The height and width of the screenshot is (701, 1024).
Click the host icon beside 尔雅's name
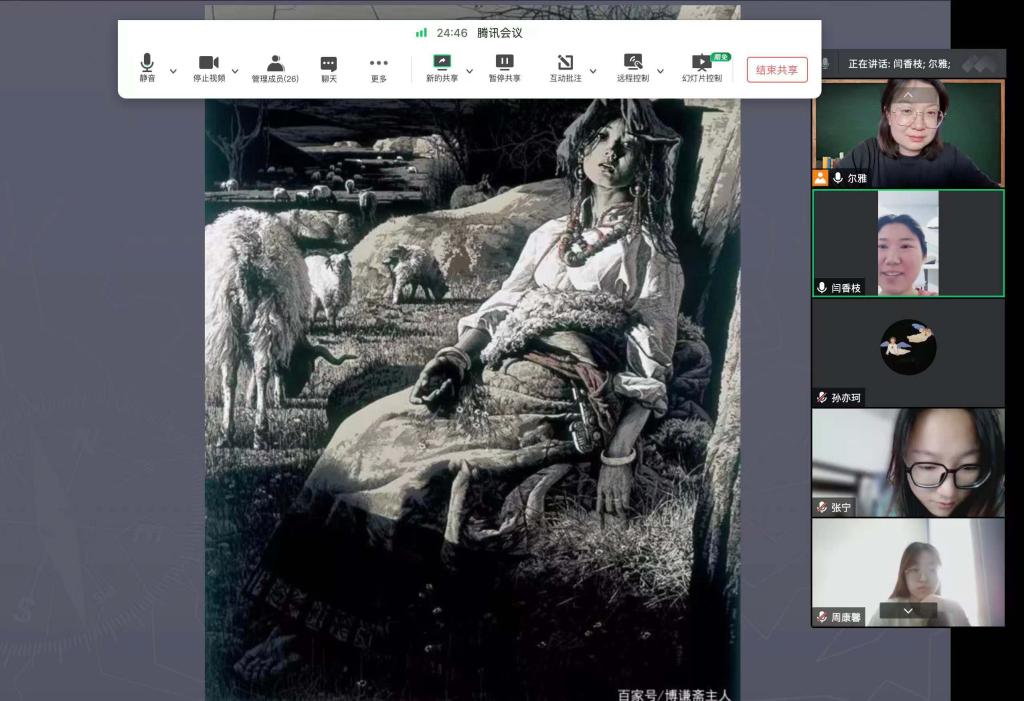click(820, 178)
